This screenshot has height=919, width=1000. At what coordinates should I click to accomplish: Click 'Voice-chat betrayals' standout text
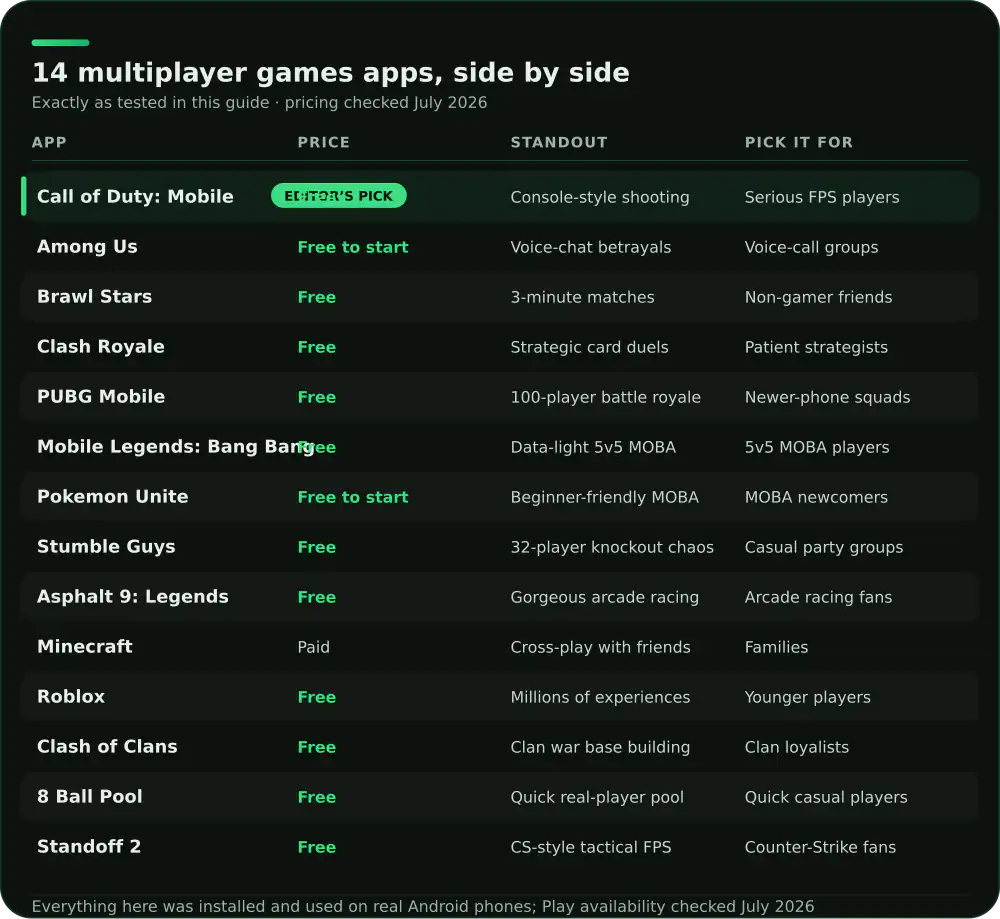(591, 247)
